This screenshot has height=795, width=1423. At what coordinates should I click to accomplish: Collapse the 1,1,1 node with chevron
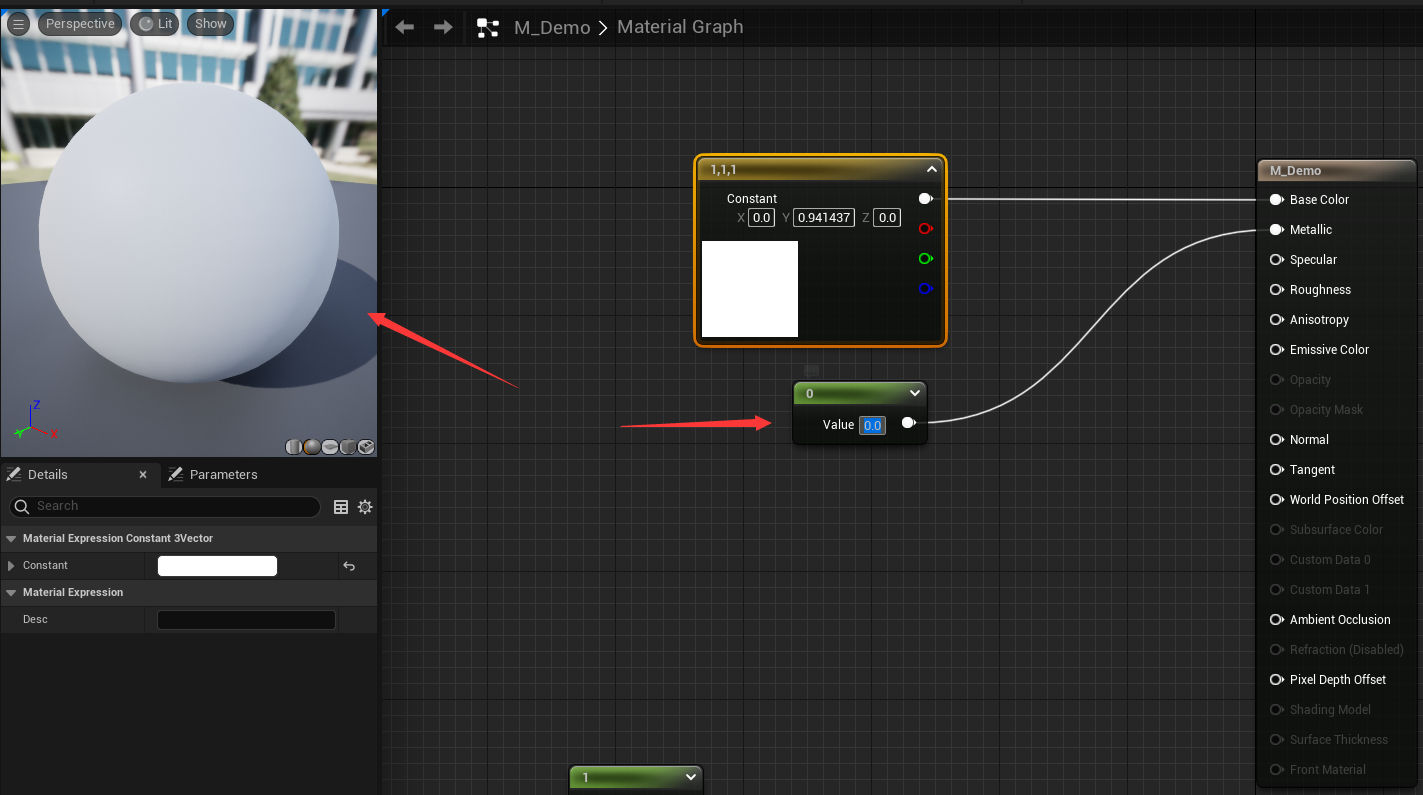click(x=931, y=170)
